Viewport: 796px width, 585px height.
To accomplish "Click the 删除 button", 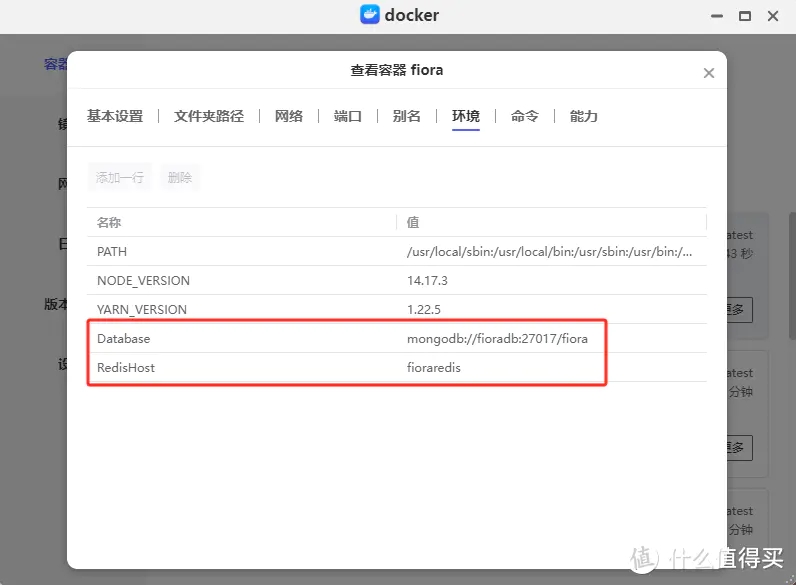I will [x=180, y=177].
